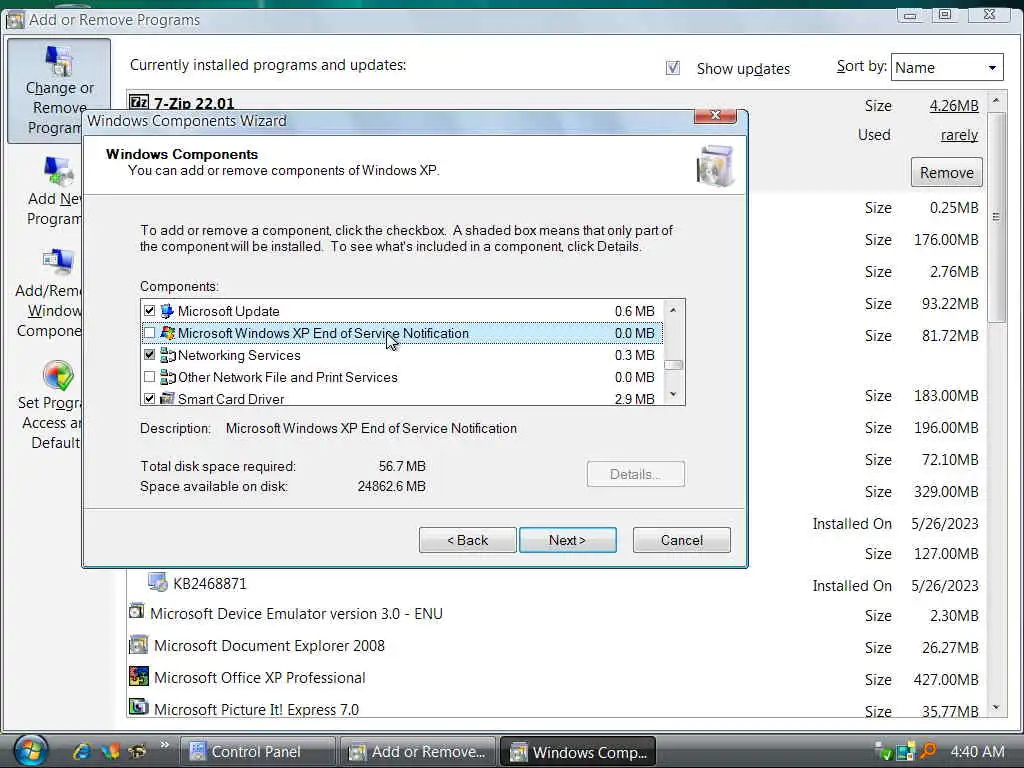Viewport: 1024px width, 768px height.
Task: Switch to Windows Components Wizard taskbar button
Action: pos(578,752)
